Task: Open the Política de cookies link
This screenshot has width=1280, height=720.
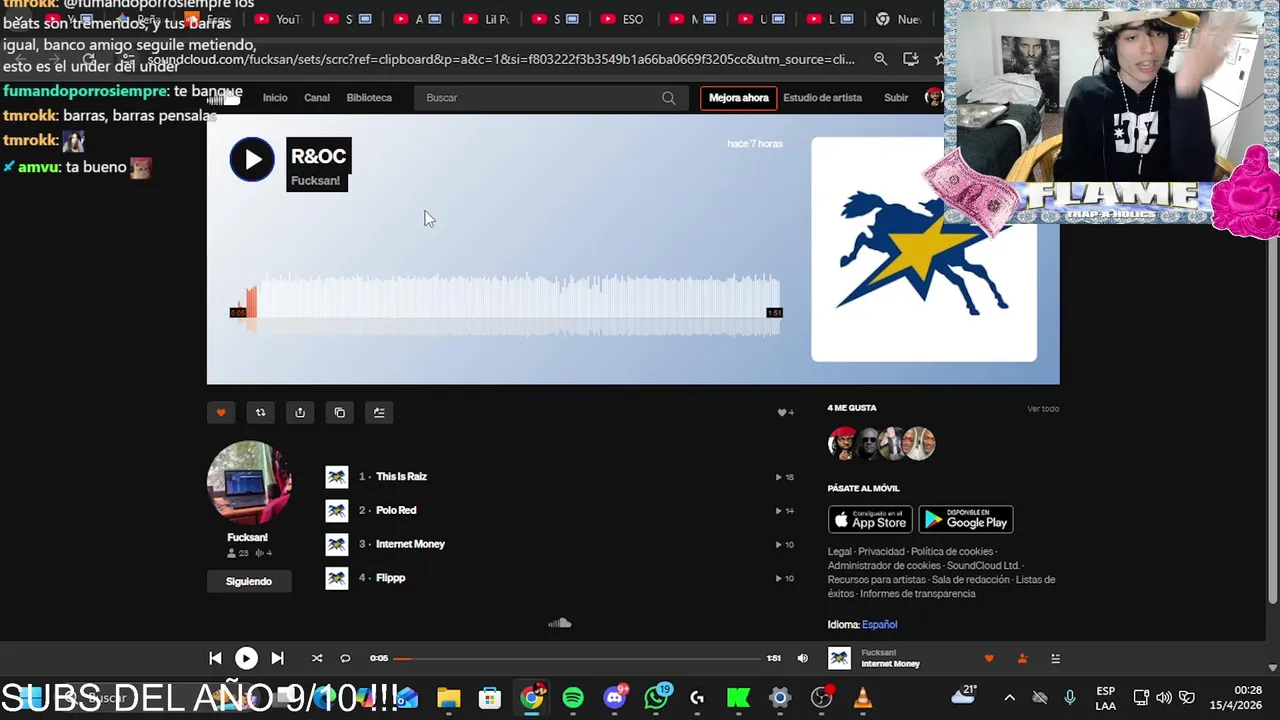Action: (x=951, y=552)
